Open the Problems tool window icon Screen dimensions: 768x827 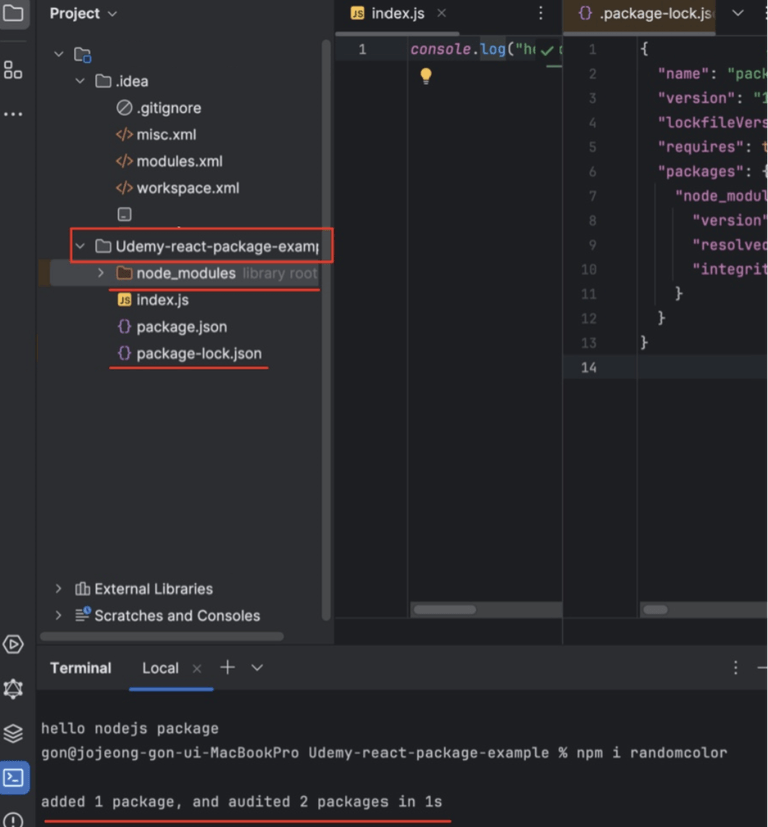point(13,819)
